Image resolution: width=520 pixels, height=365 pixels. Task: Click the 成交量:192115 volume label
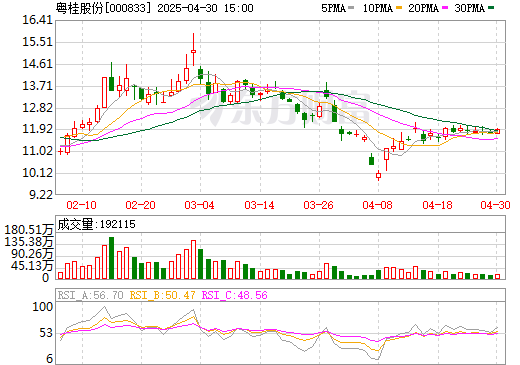(97, 224)
